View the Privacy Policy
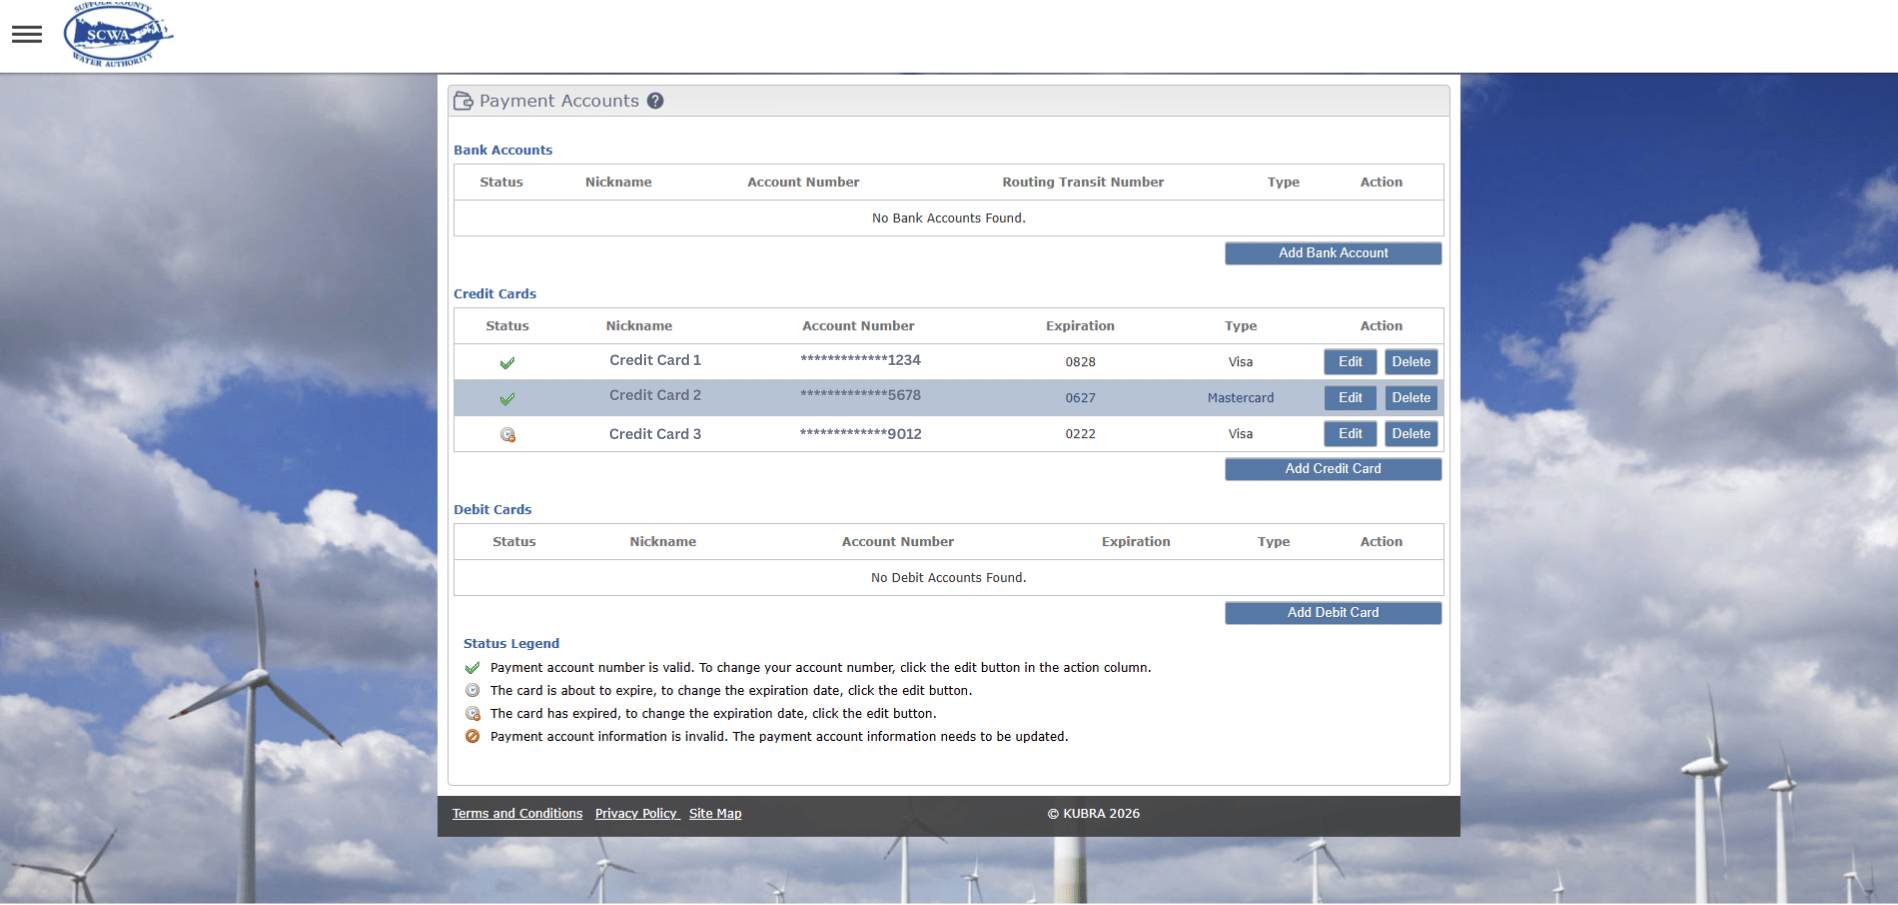Screen dimensions: 1898x905 [636, 813]
